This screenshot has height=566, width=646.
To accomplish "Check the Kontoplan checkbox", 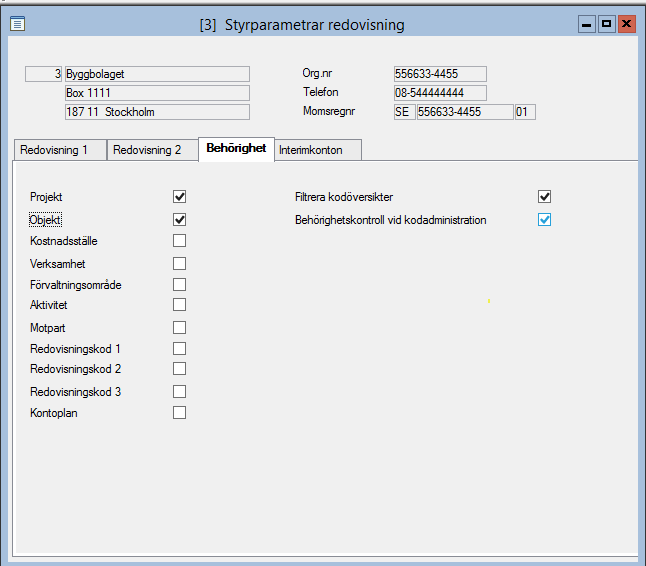I will coord(179,413).
